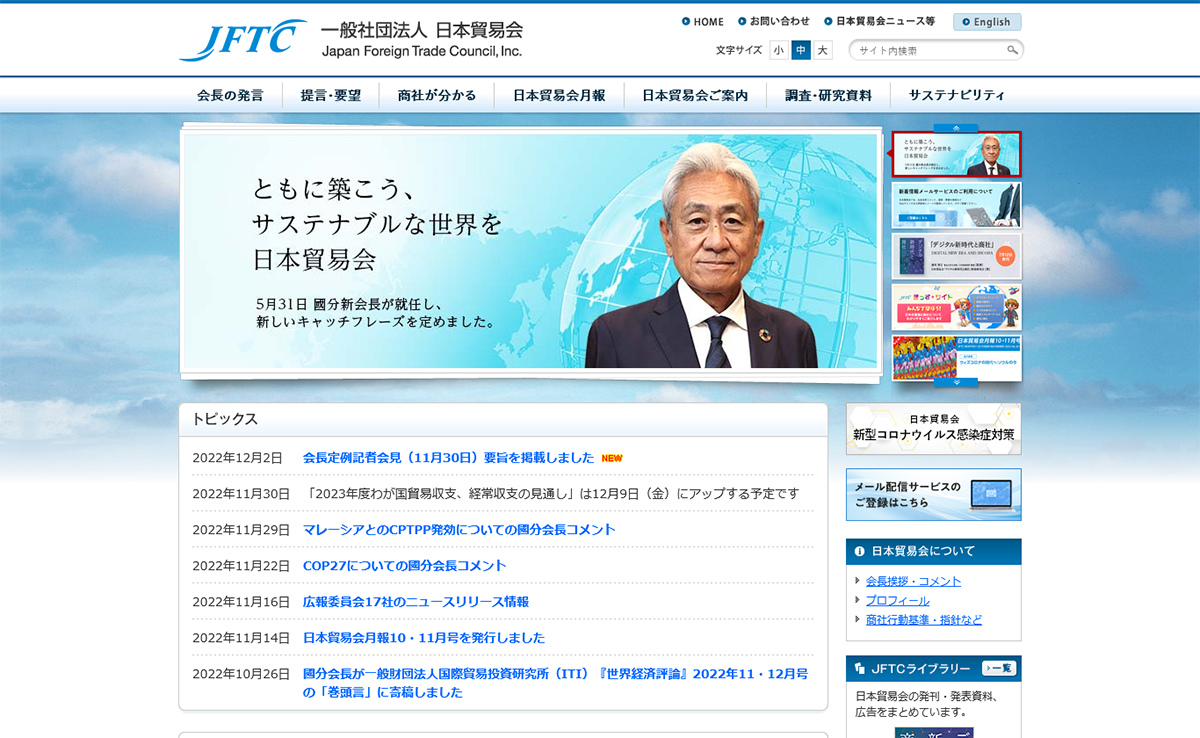Click date 2022年12月2日
Screen dimensions: 1200x738
[x=238, y=458]
